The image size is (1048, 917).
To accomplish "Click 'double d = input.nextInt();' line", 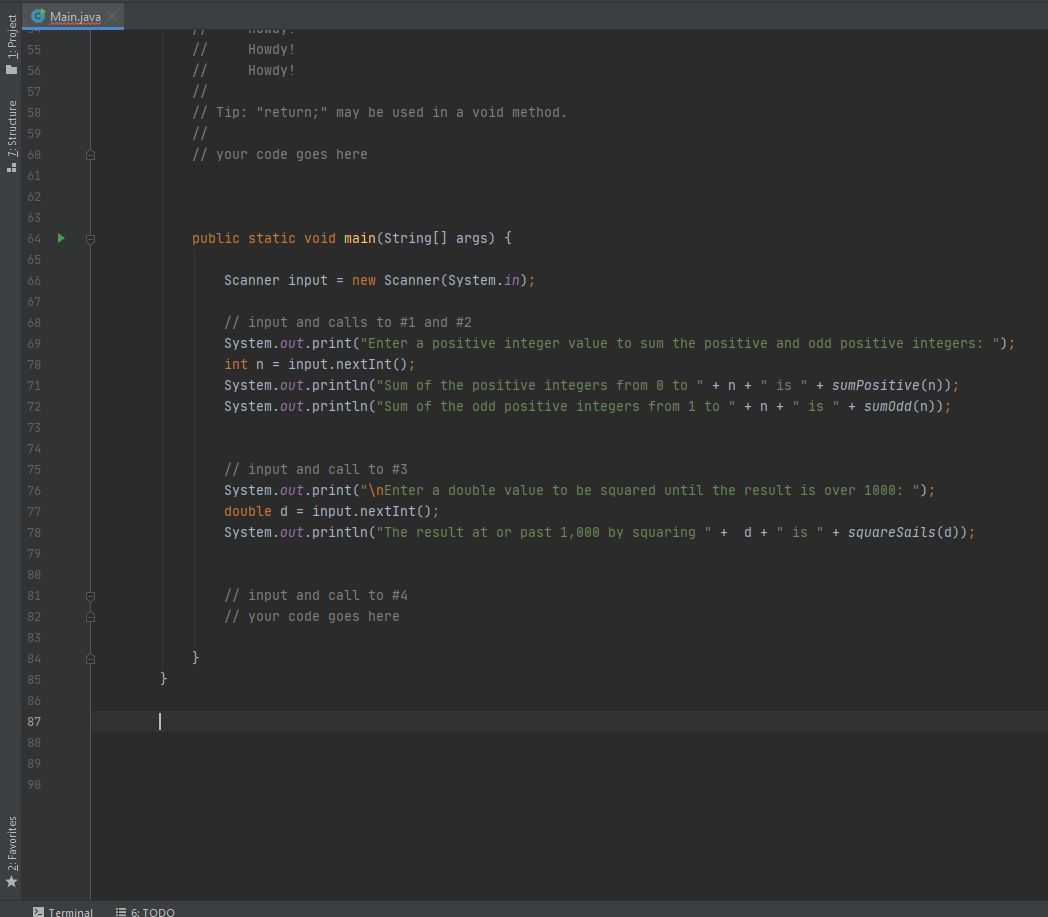I will [332, 511].
